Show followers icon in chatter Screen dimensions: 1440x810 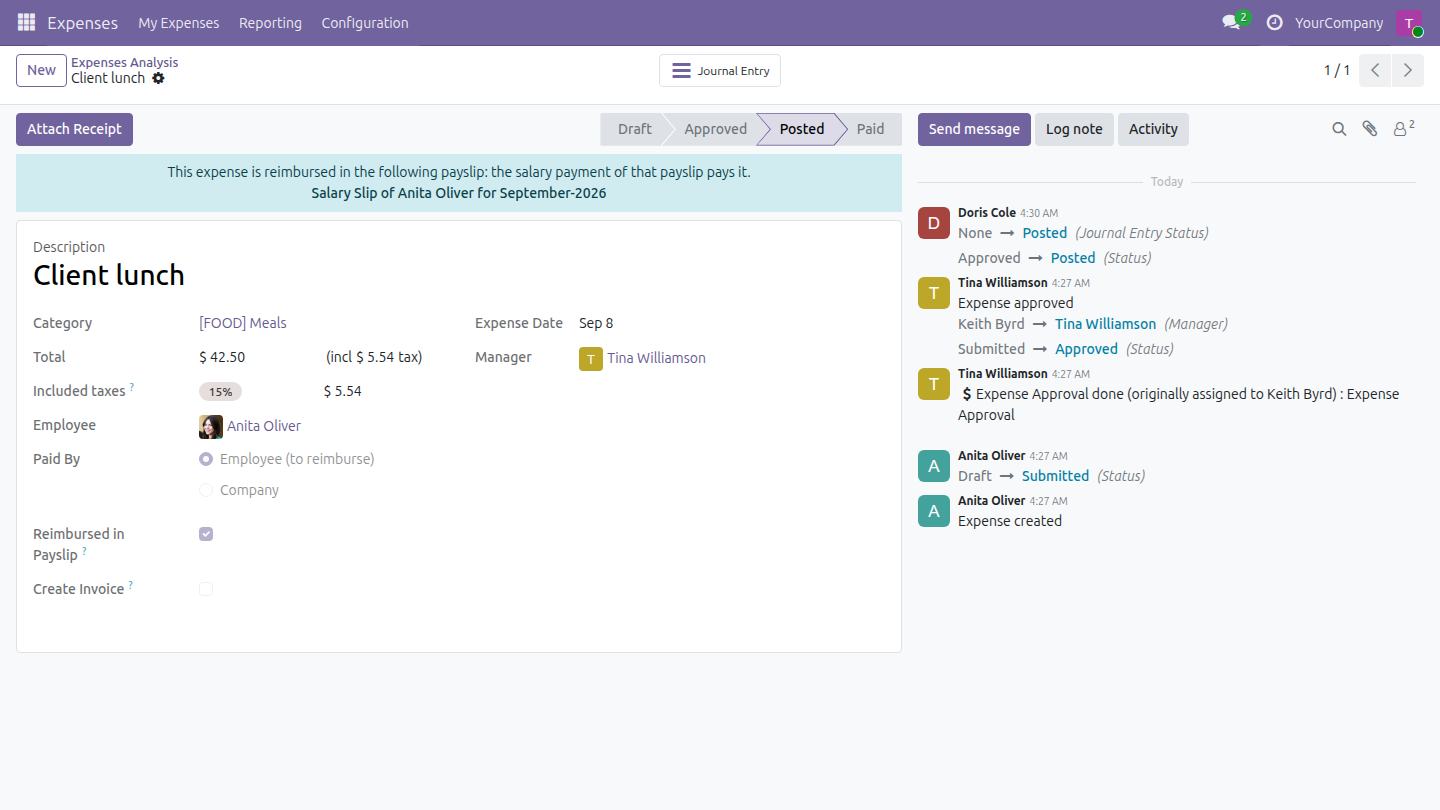[1404, 128]
